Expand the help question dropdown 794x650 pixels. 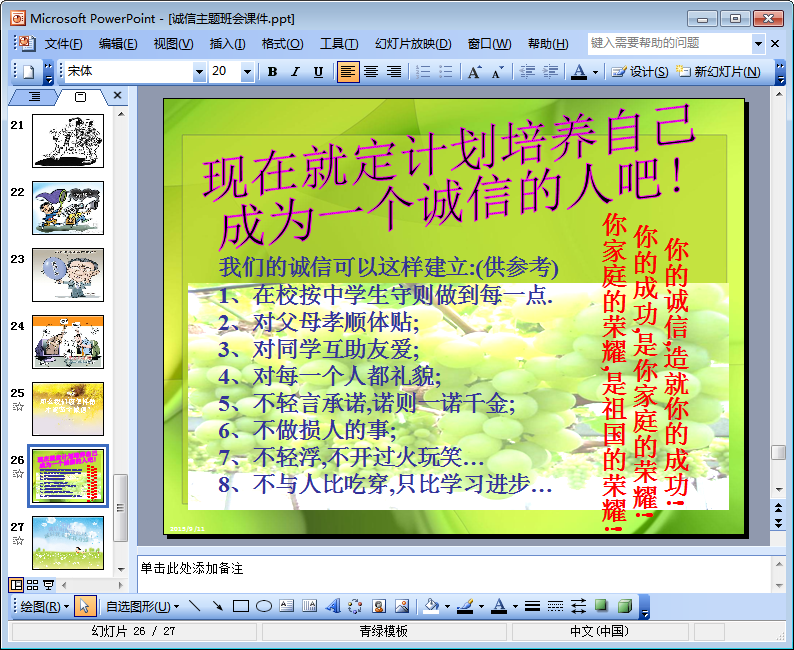click(758, 44)
